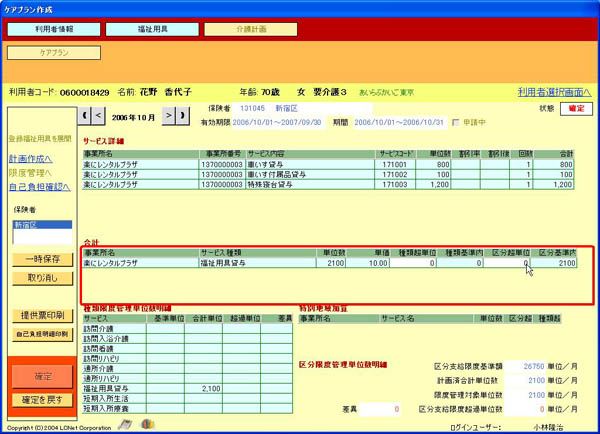Click the 訪問看護 row
This screenshot has width=600, height=434.
[x=188, y=349]
